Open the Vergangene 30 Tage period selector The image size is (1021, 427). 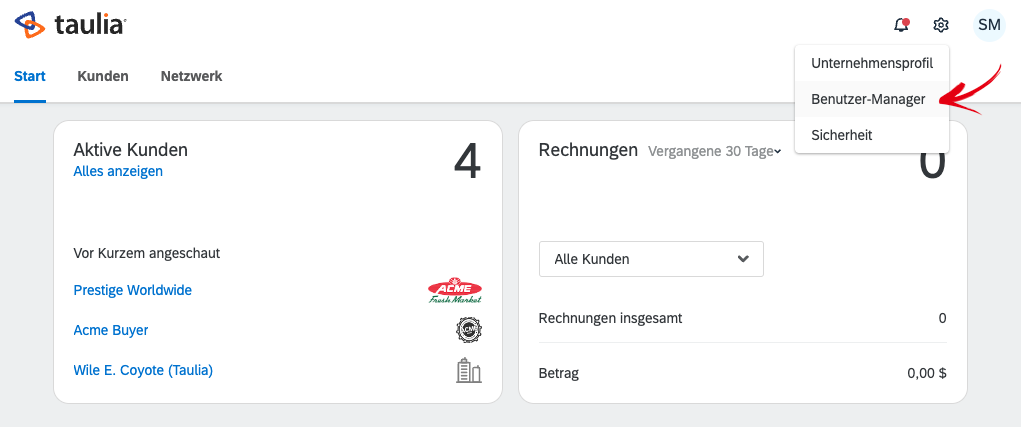tap(714, 151)
